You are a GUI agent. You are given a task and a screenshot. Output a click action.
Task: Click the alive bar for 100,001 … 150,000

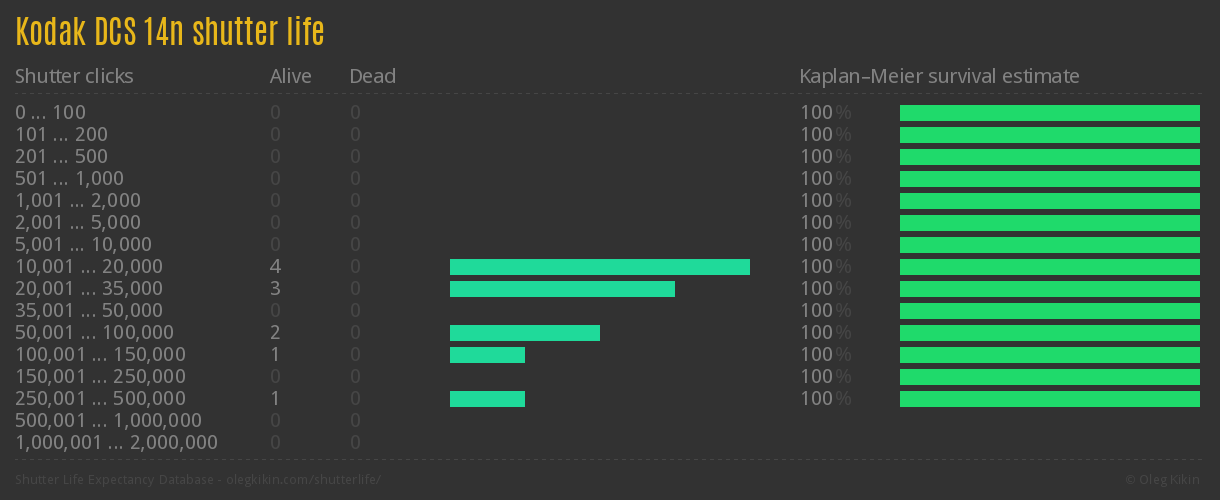point(487,355)
